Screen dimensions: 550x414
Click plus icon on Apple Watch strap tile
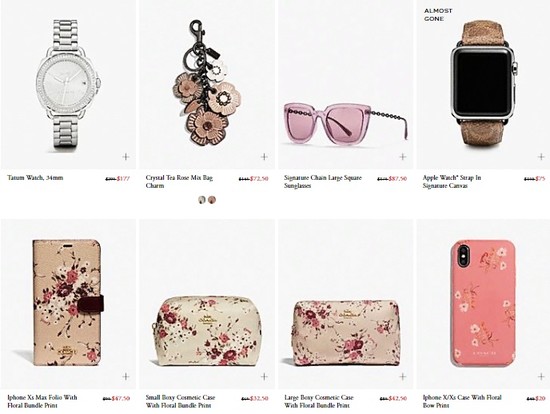coord(541,156)
